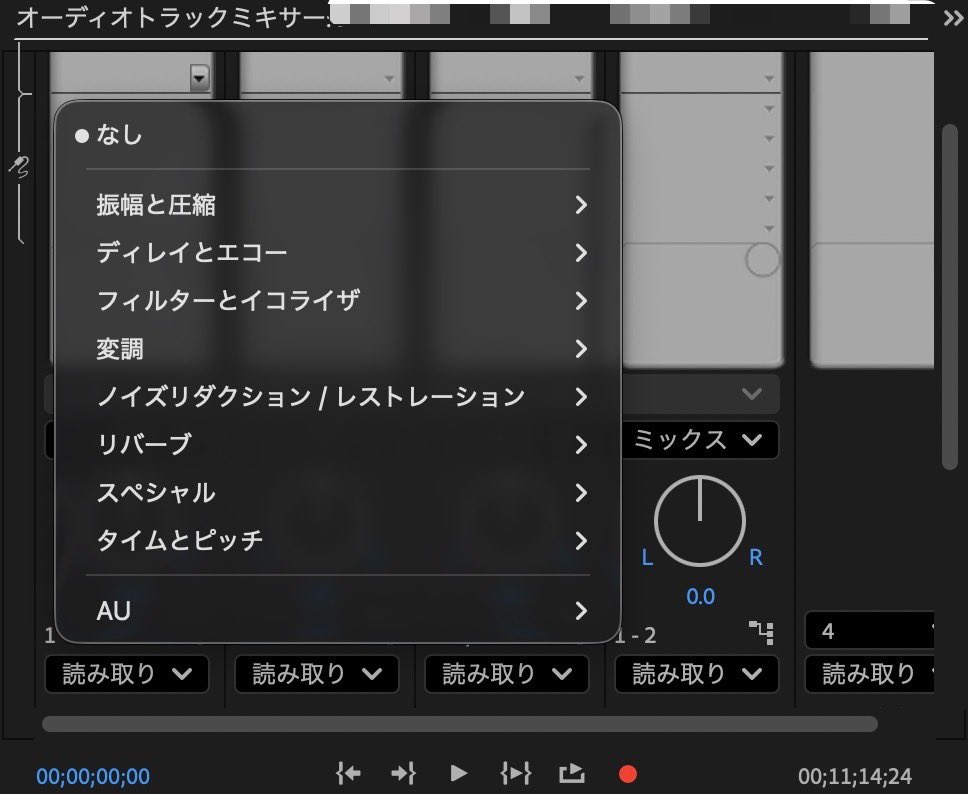
Task: Open the タイムとピッチ submenu
Action: point(338,541)
